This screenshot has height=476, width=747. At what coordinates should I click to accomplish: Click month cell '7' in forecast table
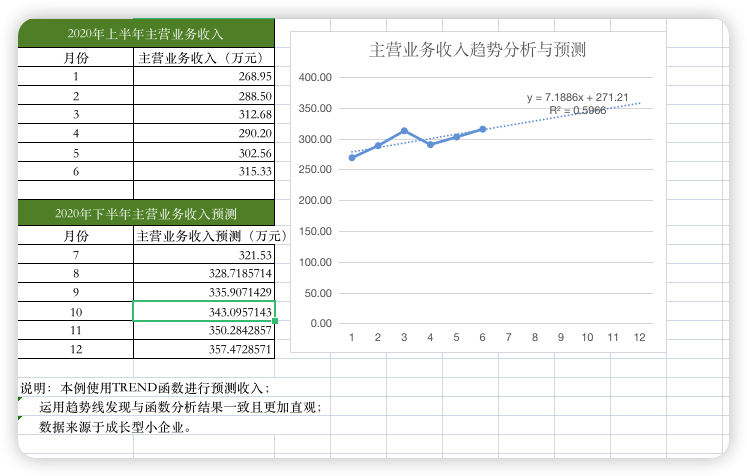pyautogui.click(x=76, y=254)
